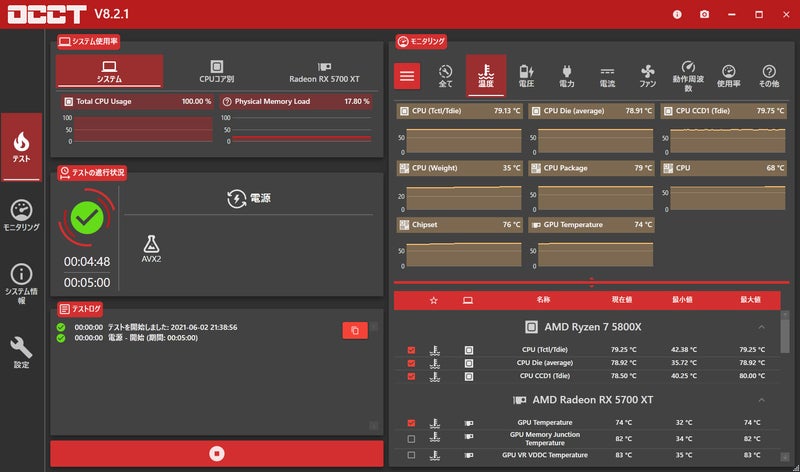The image size is (800, 472).
Task: Open the monitoring hamburger menu button
Action: [407, 75]
